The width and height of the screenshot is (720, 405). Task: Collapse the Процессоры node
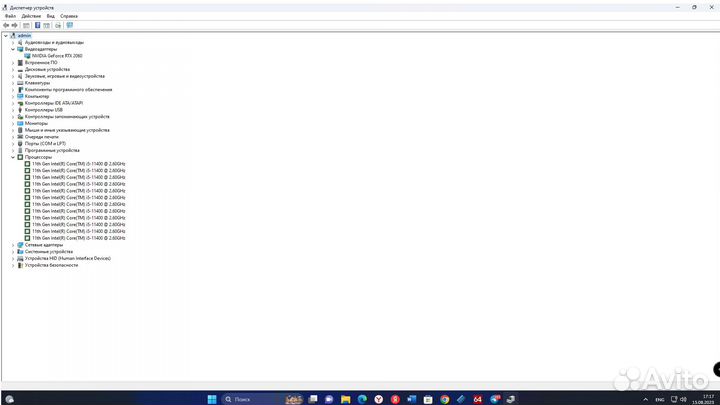tap(13, 157)
